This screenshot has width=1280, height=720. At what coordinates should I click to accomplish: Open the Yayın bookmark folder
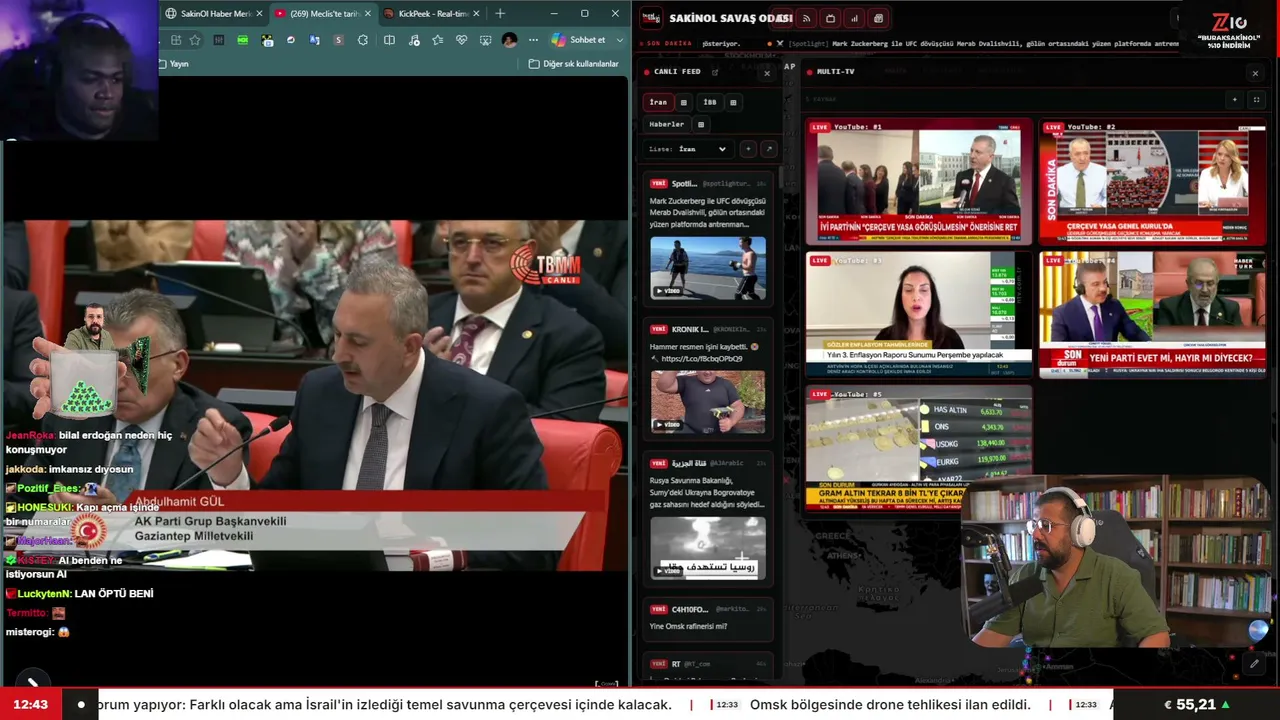point(173,64)
